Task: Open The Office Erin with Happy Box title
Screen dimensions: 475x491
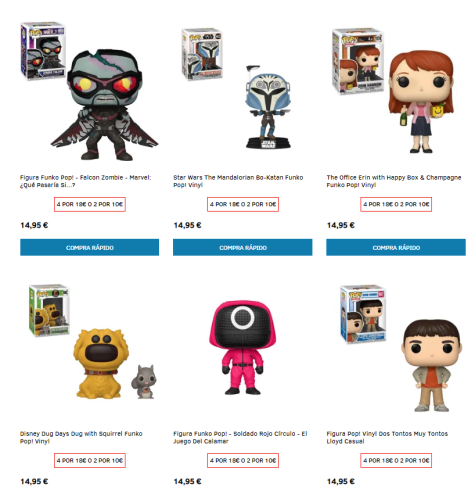Action: [394, 181]
